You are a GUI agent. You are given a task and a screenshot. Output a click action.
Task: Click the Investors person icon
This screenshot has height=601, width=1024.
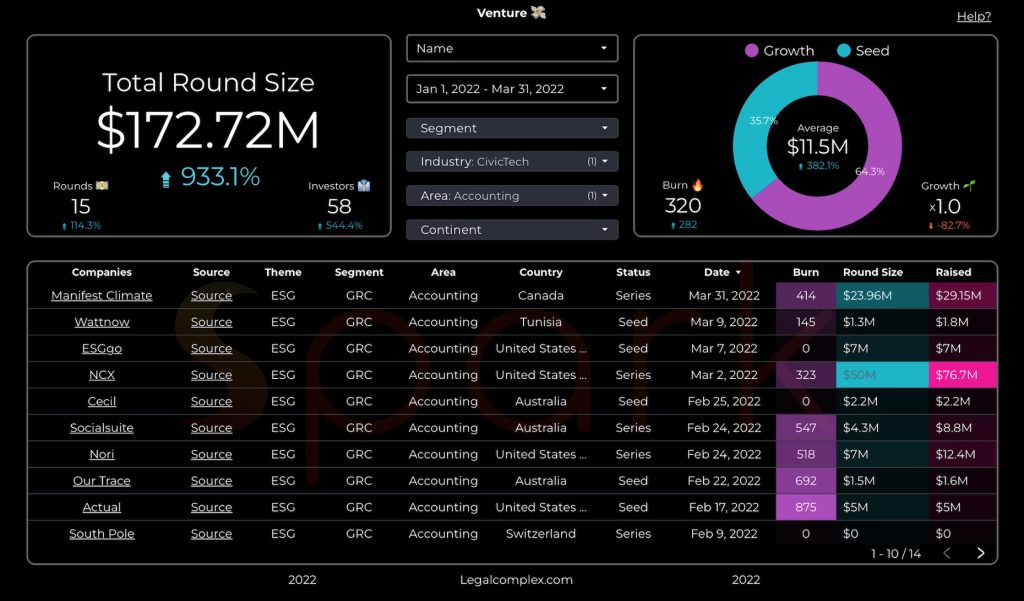[x=364, y=186]
